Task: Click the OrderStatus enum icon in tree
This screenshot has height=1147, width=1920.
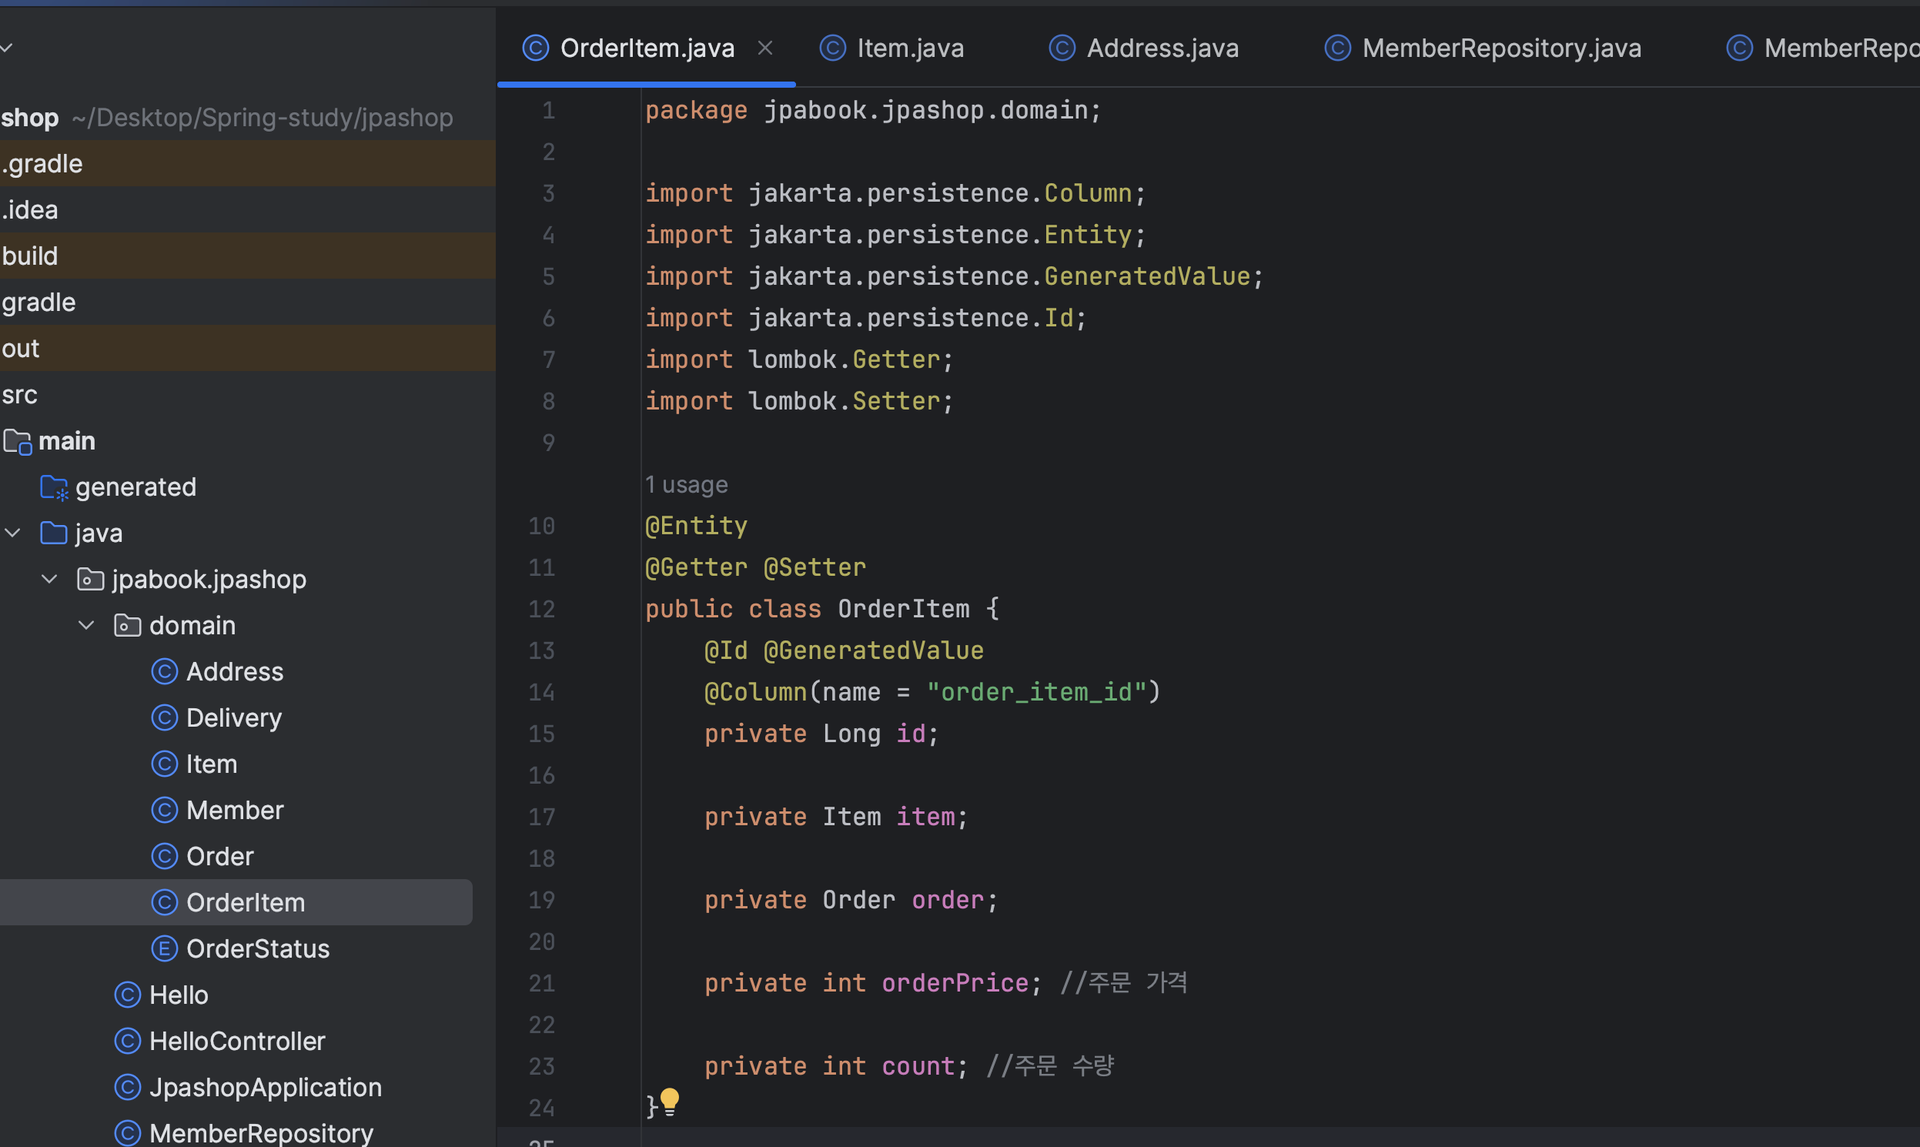Action: pos(164,948)
